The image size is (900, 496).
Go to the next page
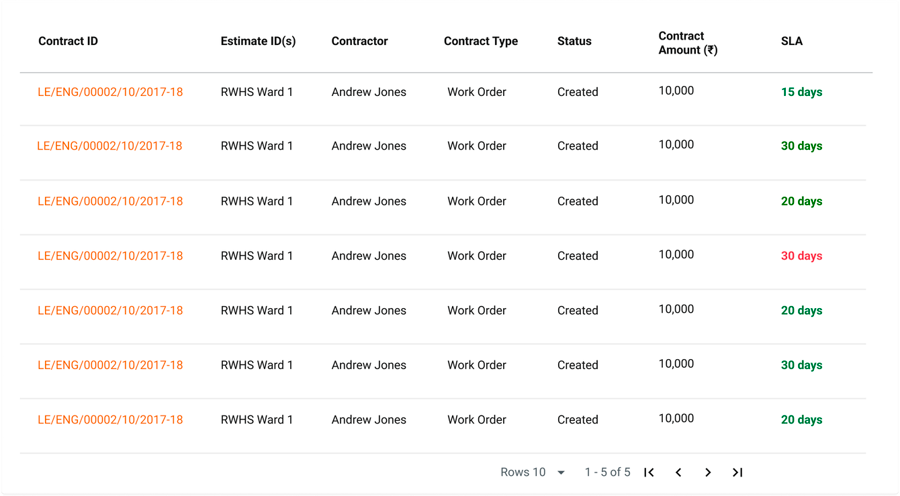tap(708, 472)
